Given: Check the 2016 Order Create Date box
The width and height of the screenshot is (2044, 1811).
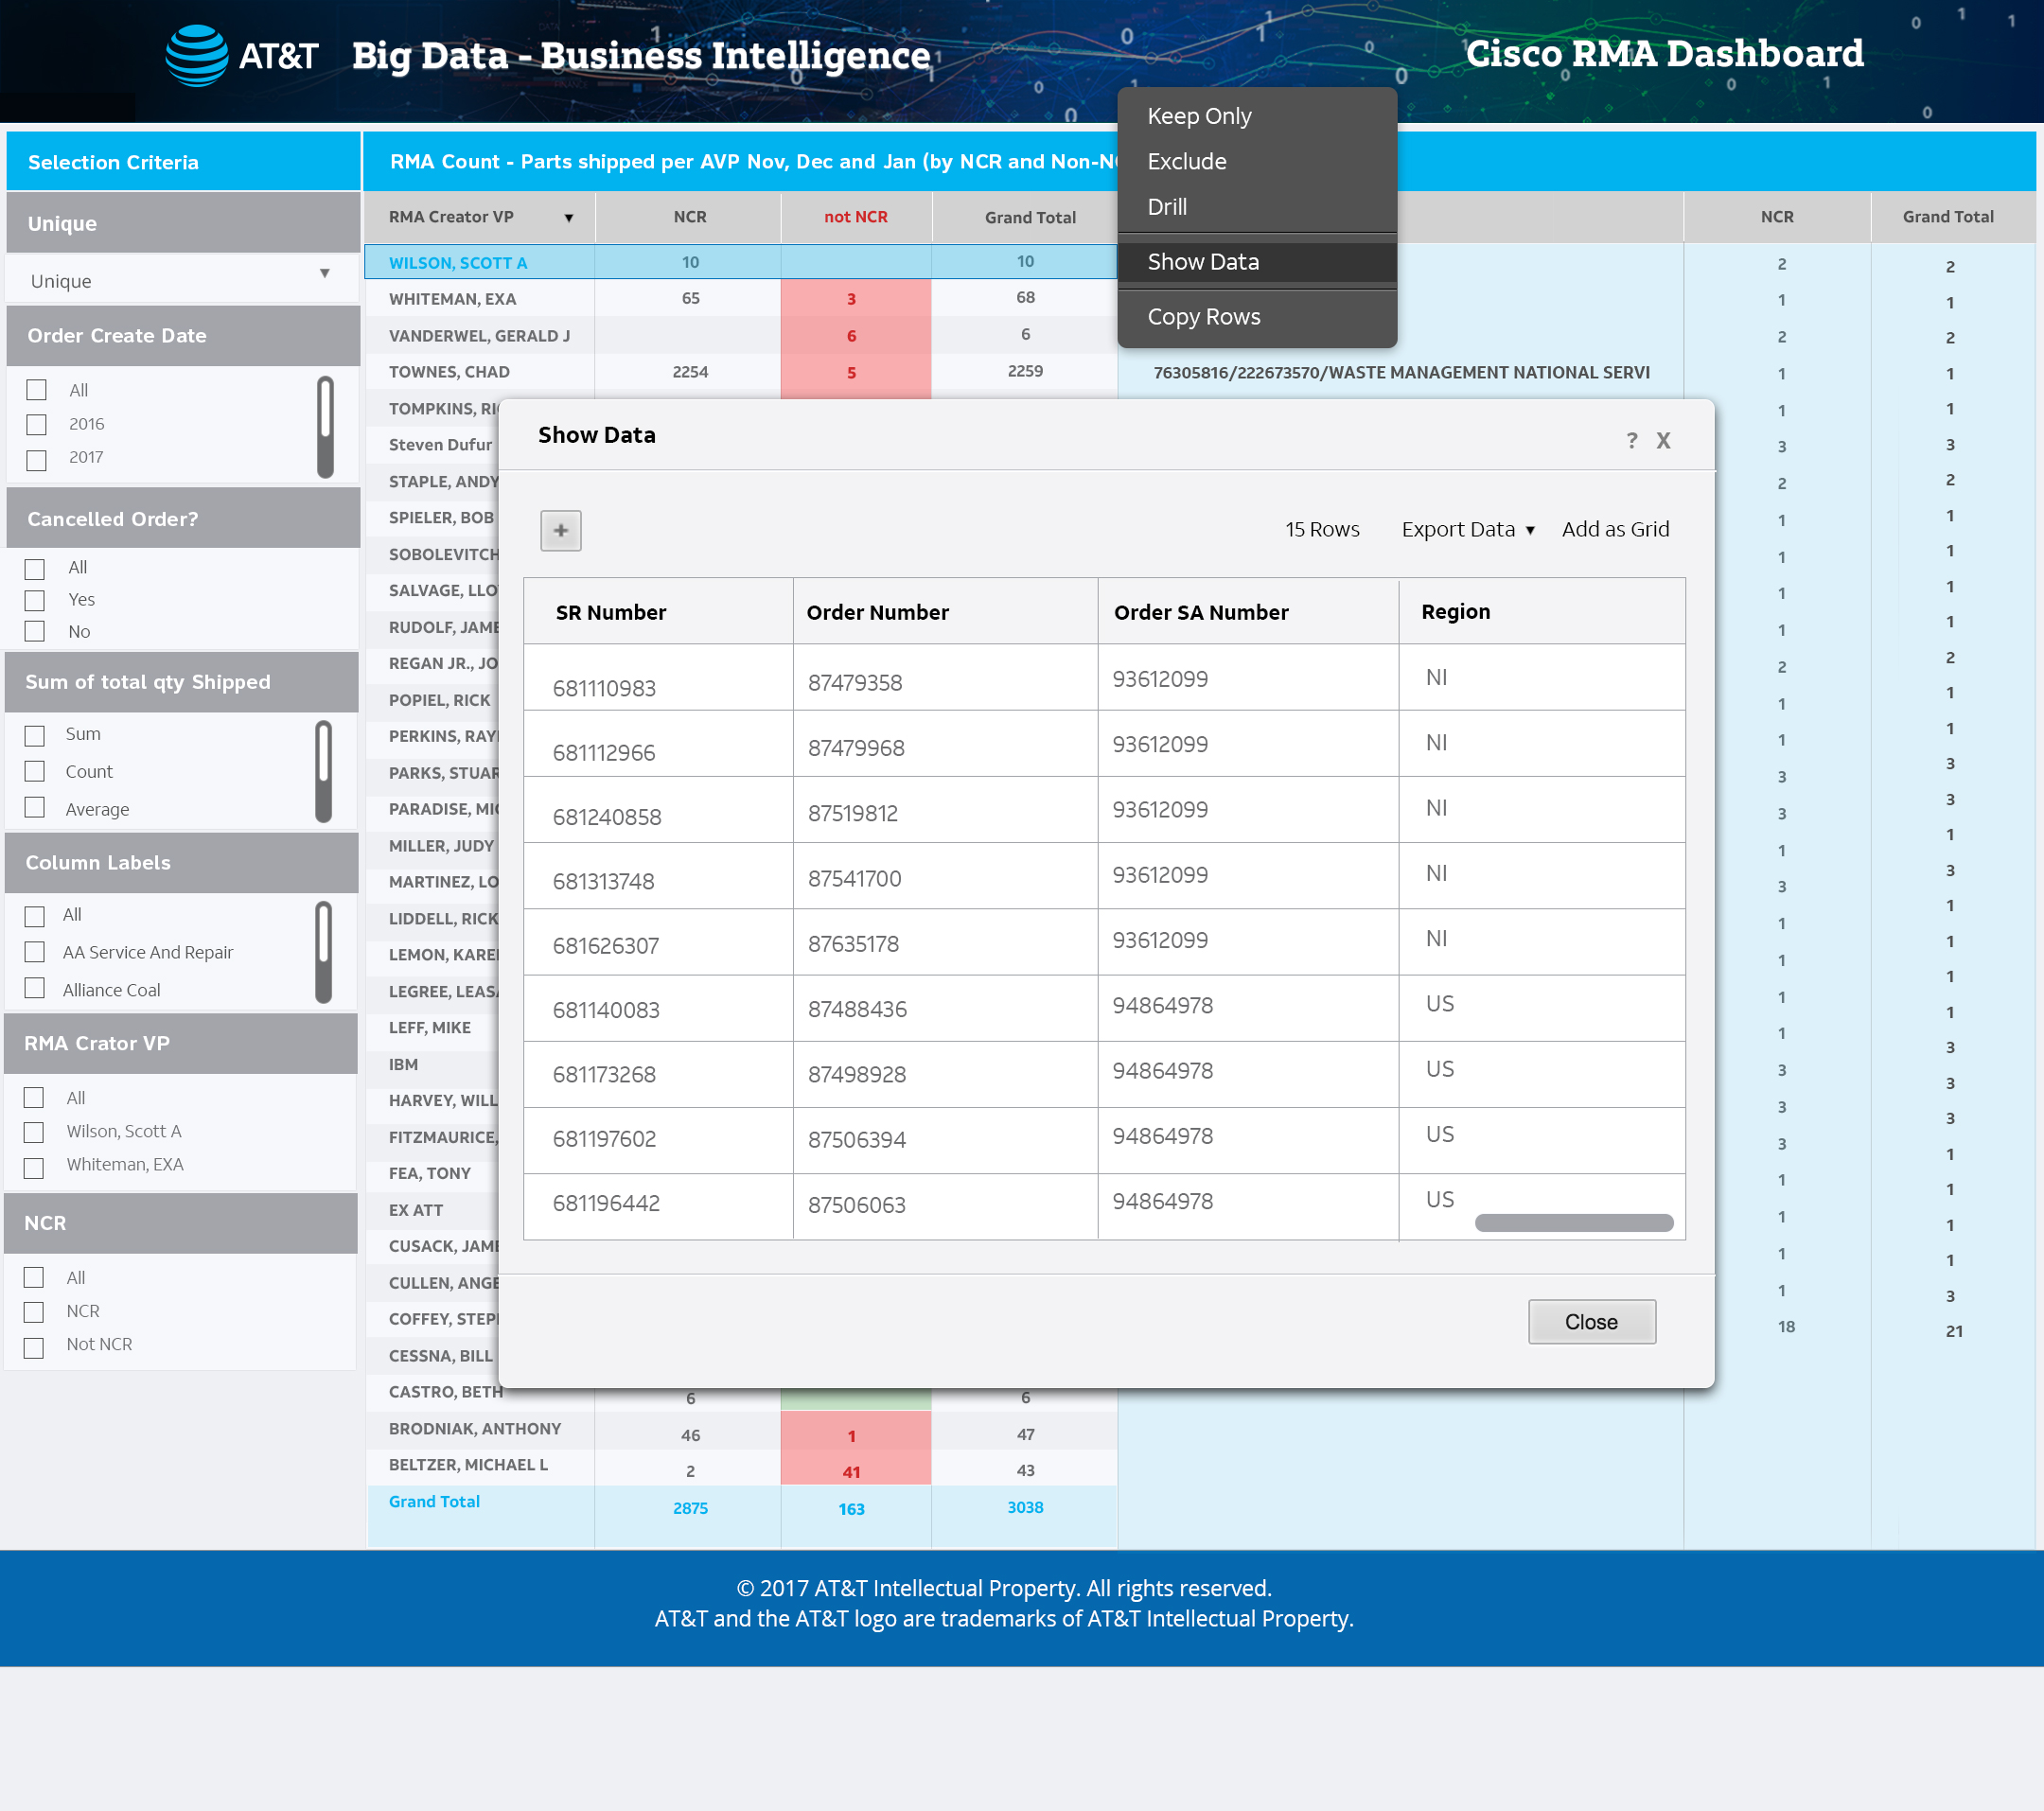Looking at the screenshot, I should click(37, 424).
